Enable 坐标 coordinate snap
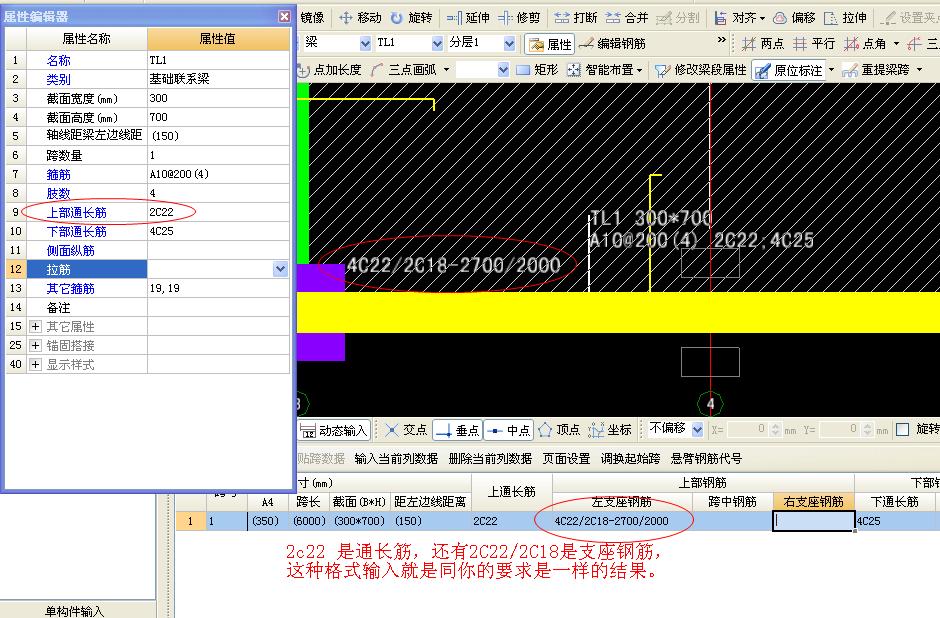This screenshot has width=940, height=618. 610,430
